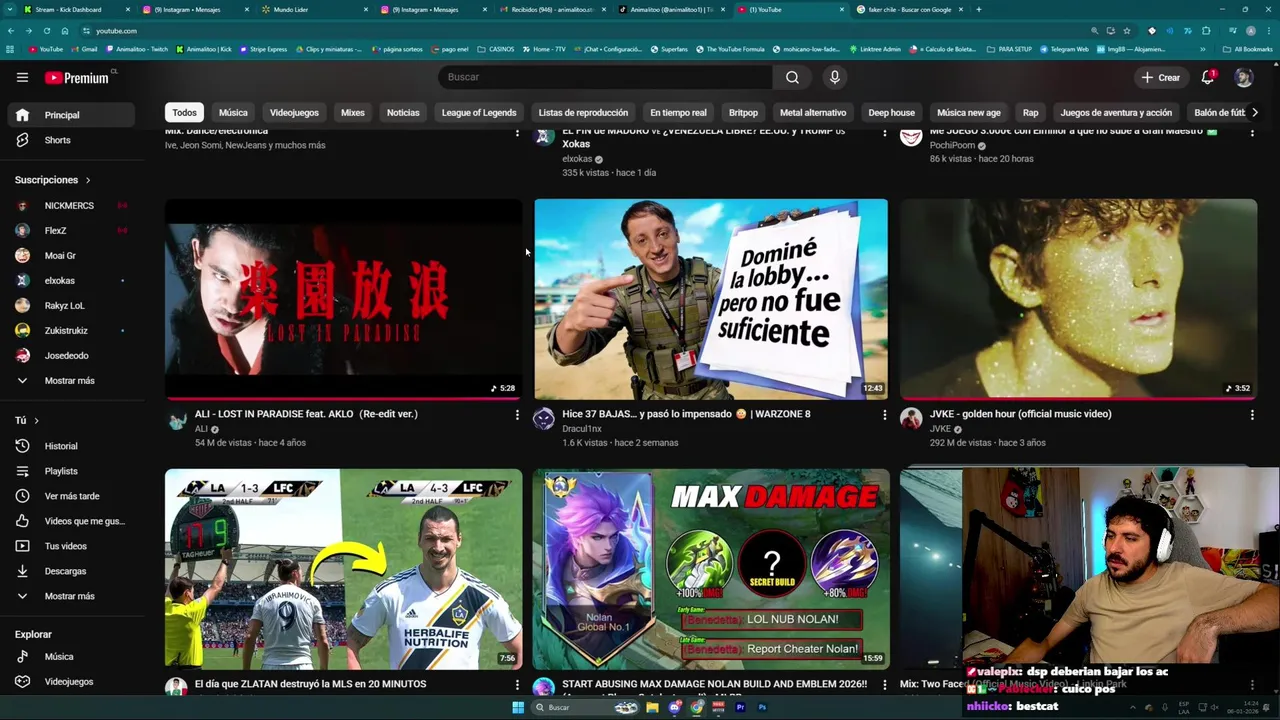Play the MAX DAMAGE Nolan thumbnail

711,569
